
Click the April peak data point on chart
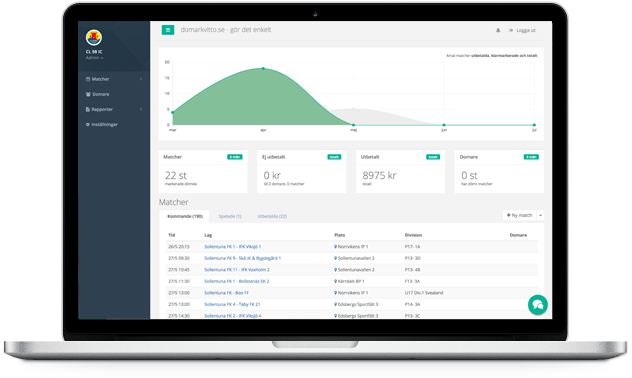pos(263,69)
